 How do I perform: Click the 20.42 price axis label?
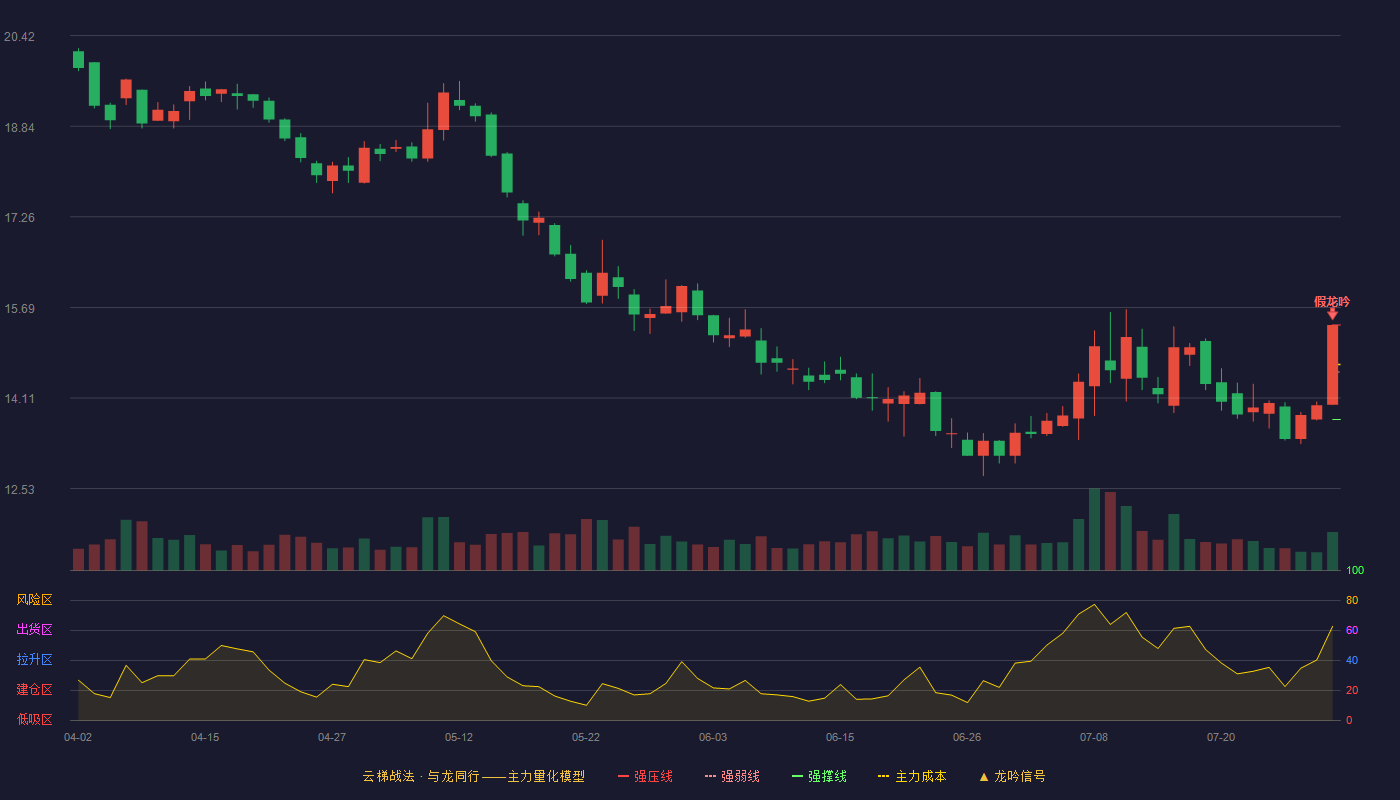(x=19, y=37)
